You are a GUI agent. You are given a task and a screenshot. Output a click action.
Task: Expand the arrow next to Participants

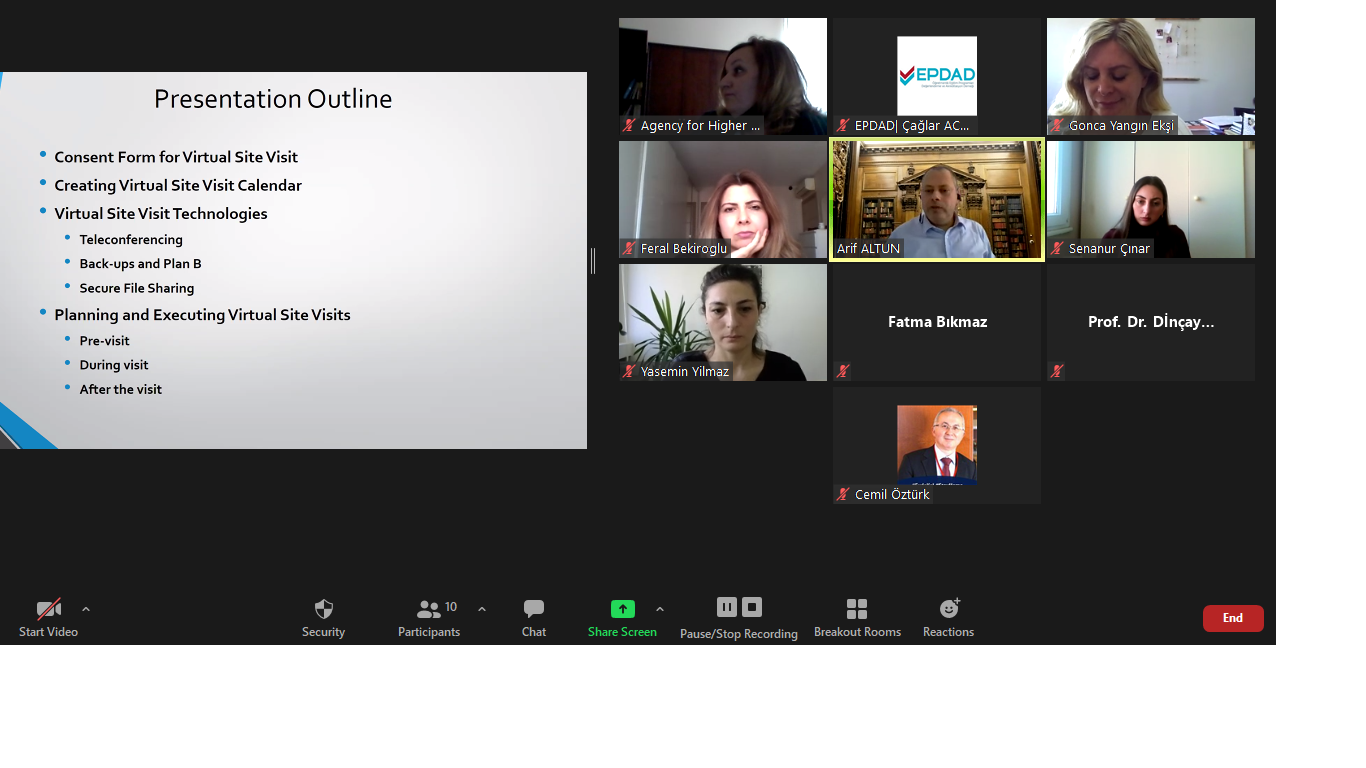coord(482,609)
